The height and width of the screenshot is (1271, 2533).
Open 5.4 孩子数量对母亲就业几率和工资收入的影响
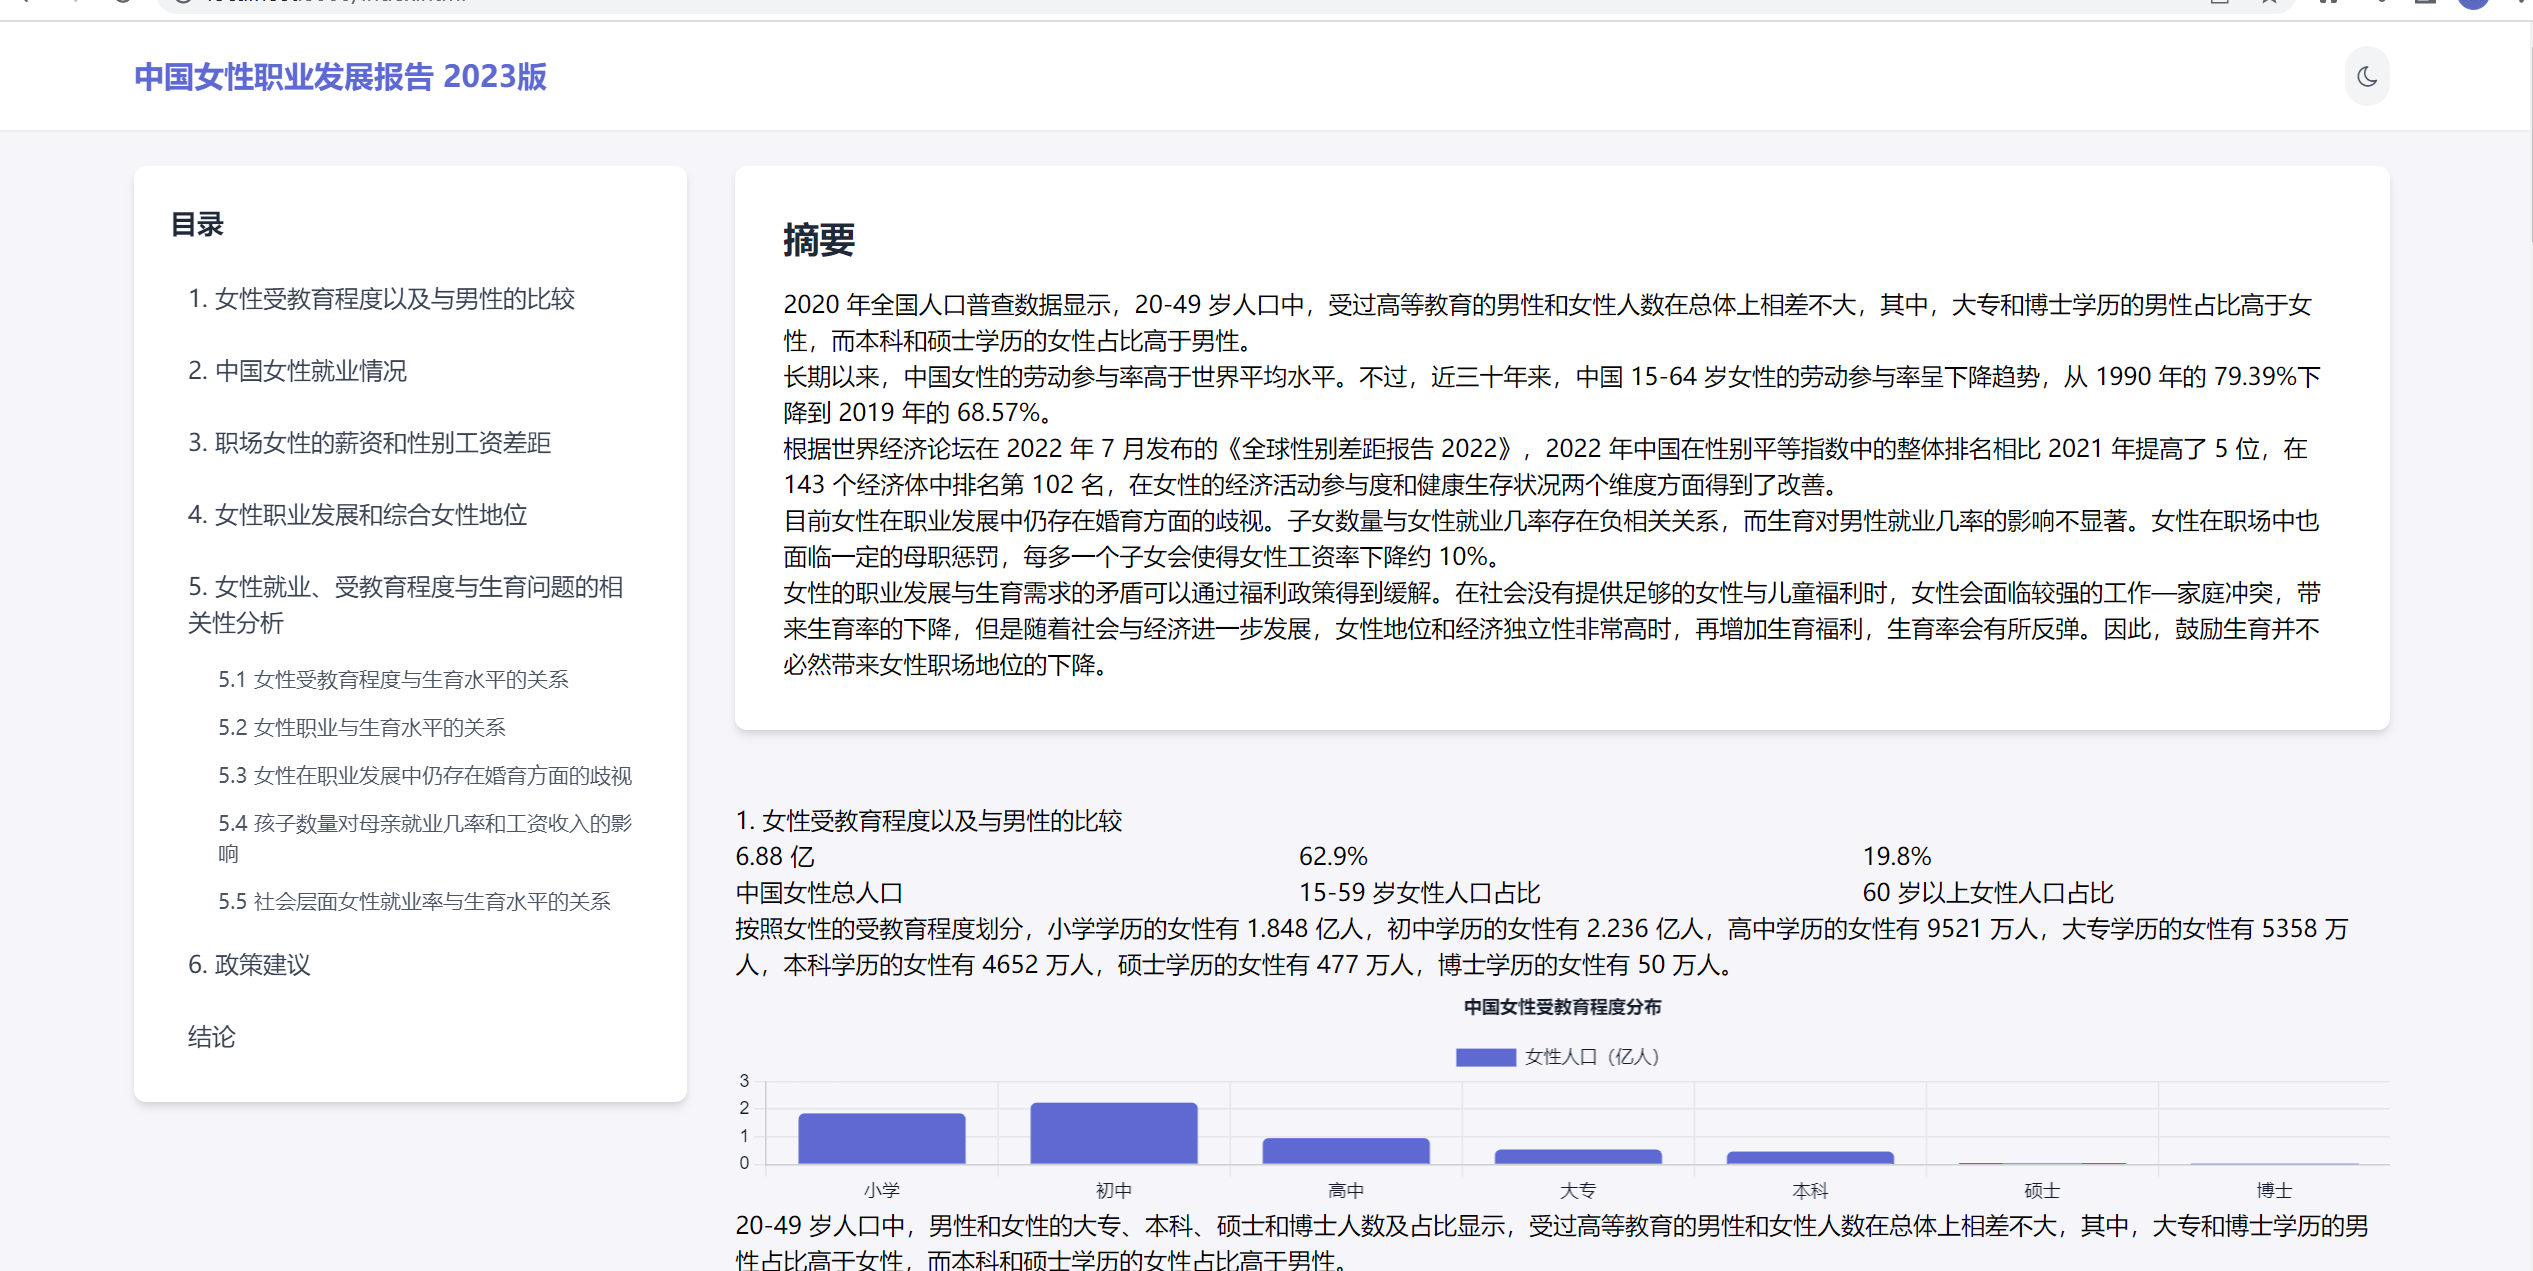tap(425, 838)
